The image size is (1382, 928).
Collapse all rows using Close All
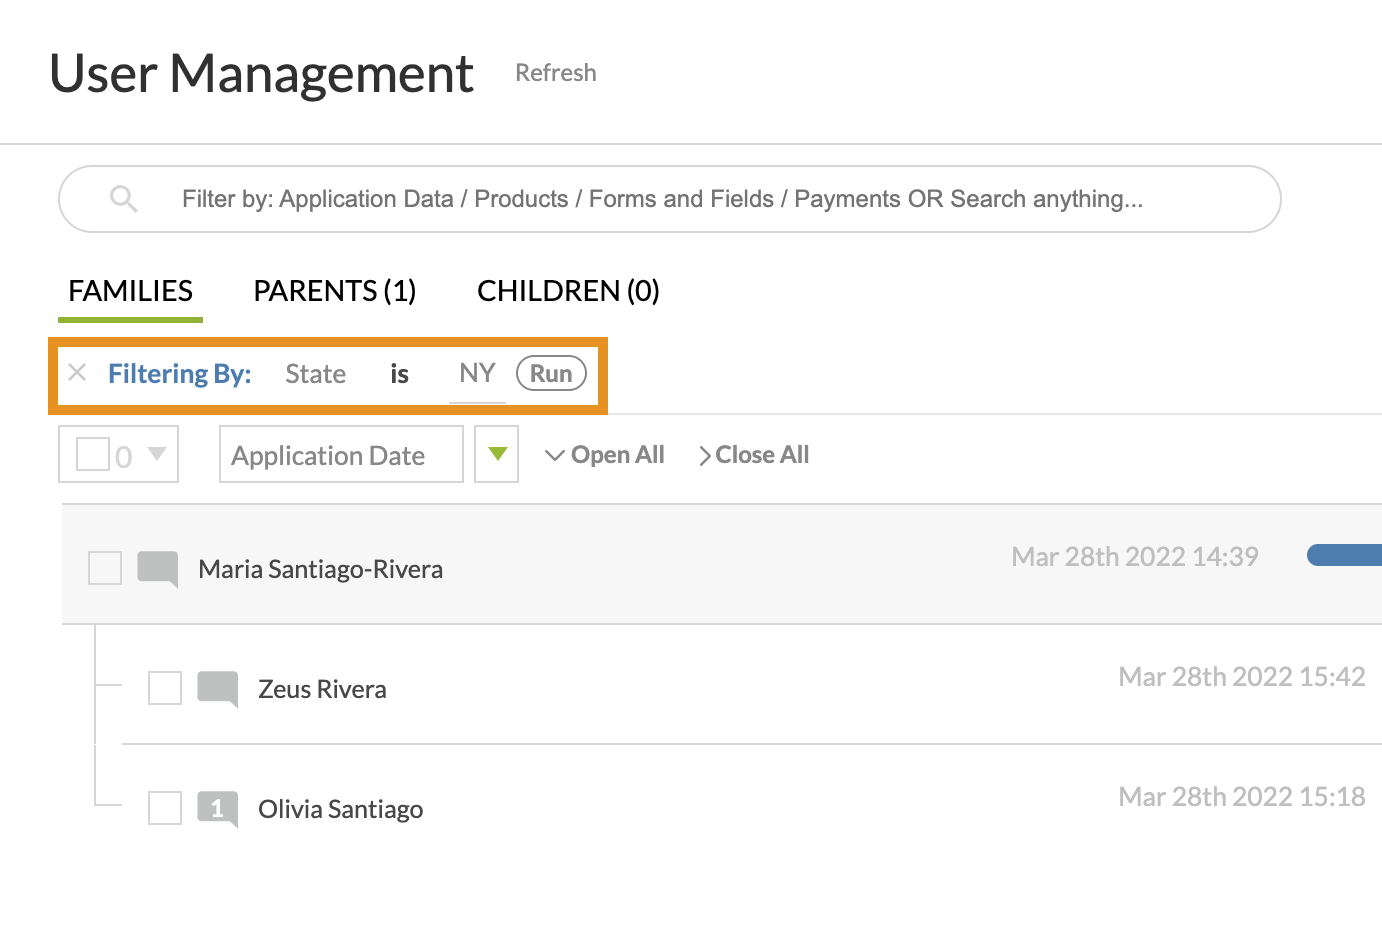pos(754,455)
